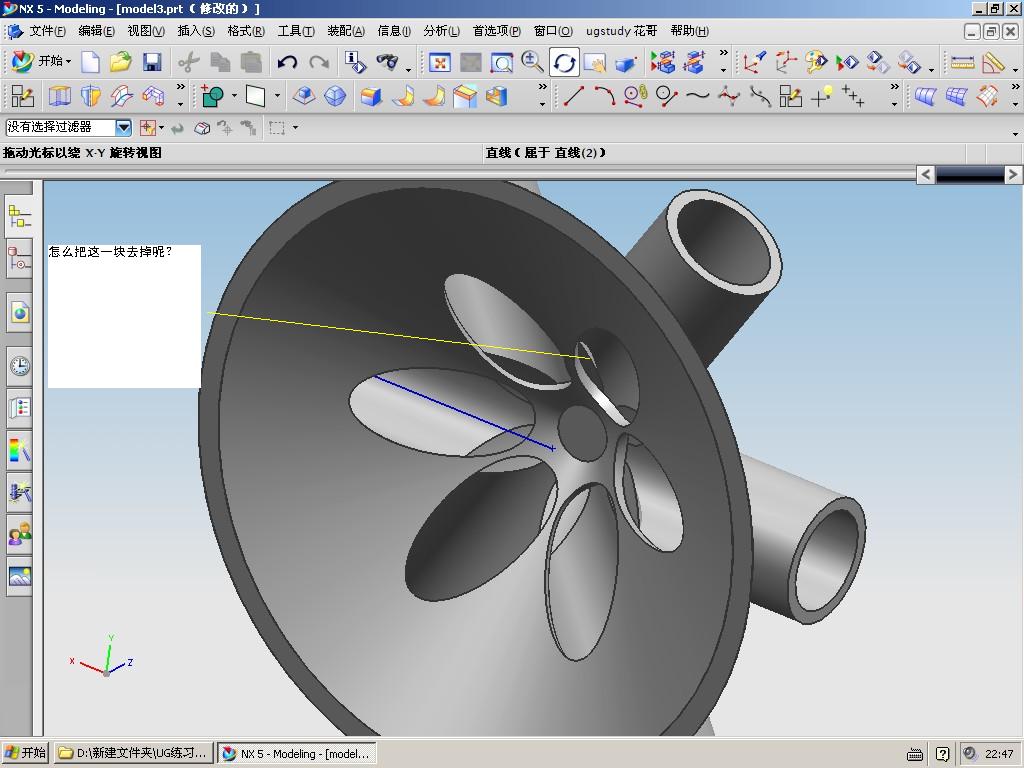Expand curve toolbar overflow chevron

(895, 87)
